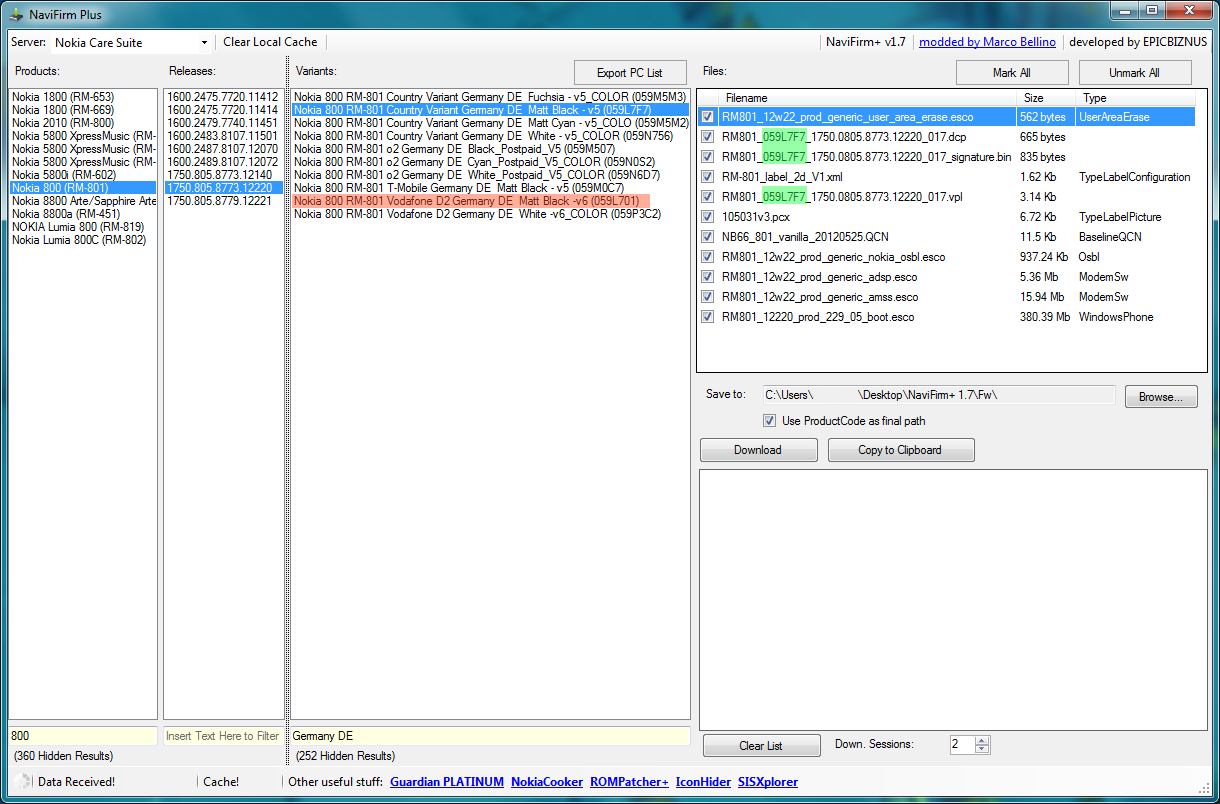Image resolution: width=1220 pixels, height=804 pixels.
Task: Uncheck the NB66_801_vanilla QCN file checkbox
Action: tap(708, 237)
